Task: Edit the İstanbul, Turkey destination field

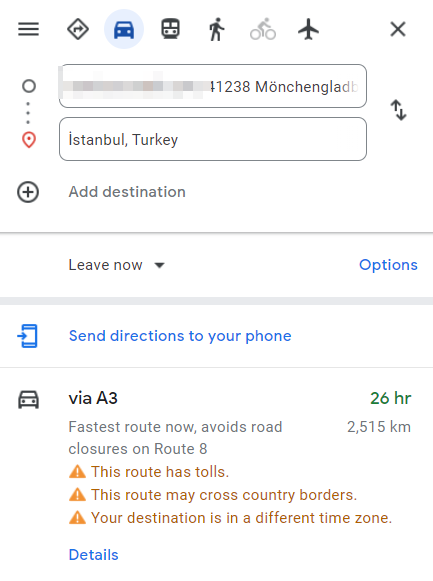Action: 213,139
